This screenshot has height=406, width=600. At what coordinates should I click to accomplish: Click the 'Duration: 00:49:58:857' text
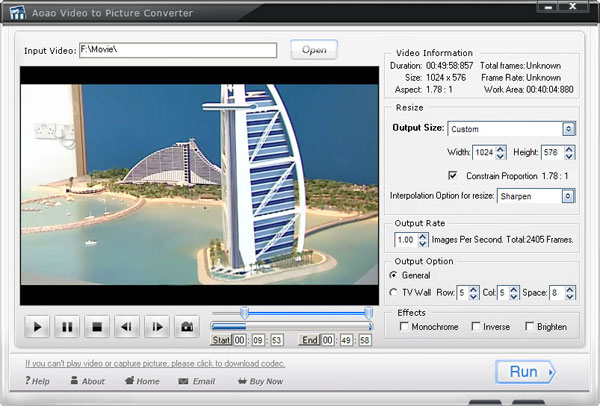point(432,66)
